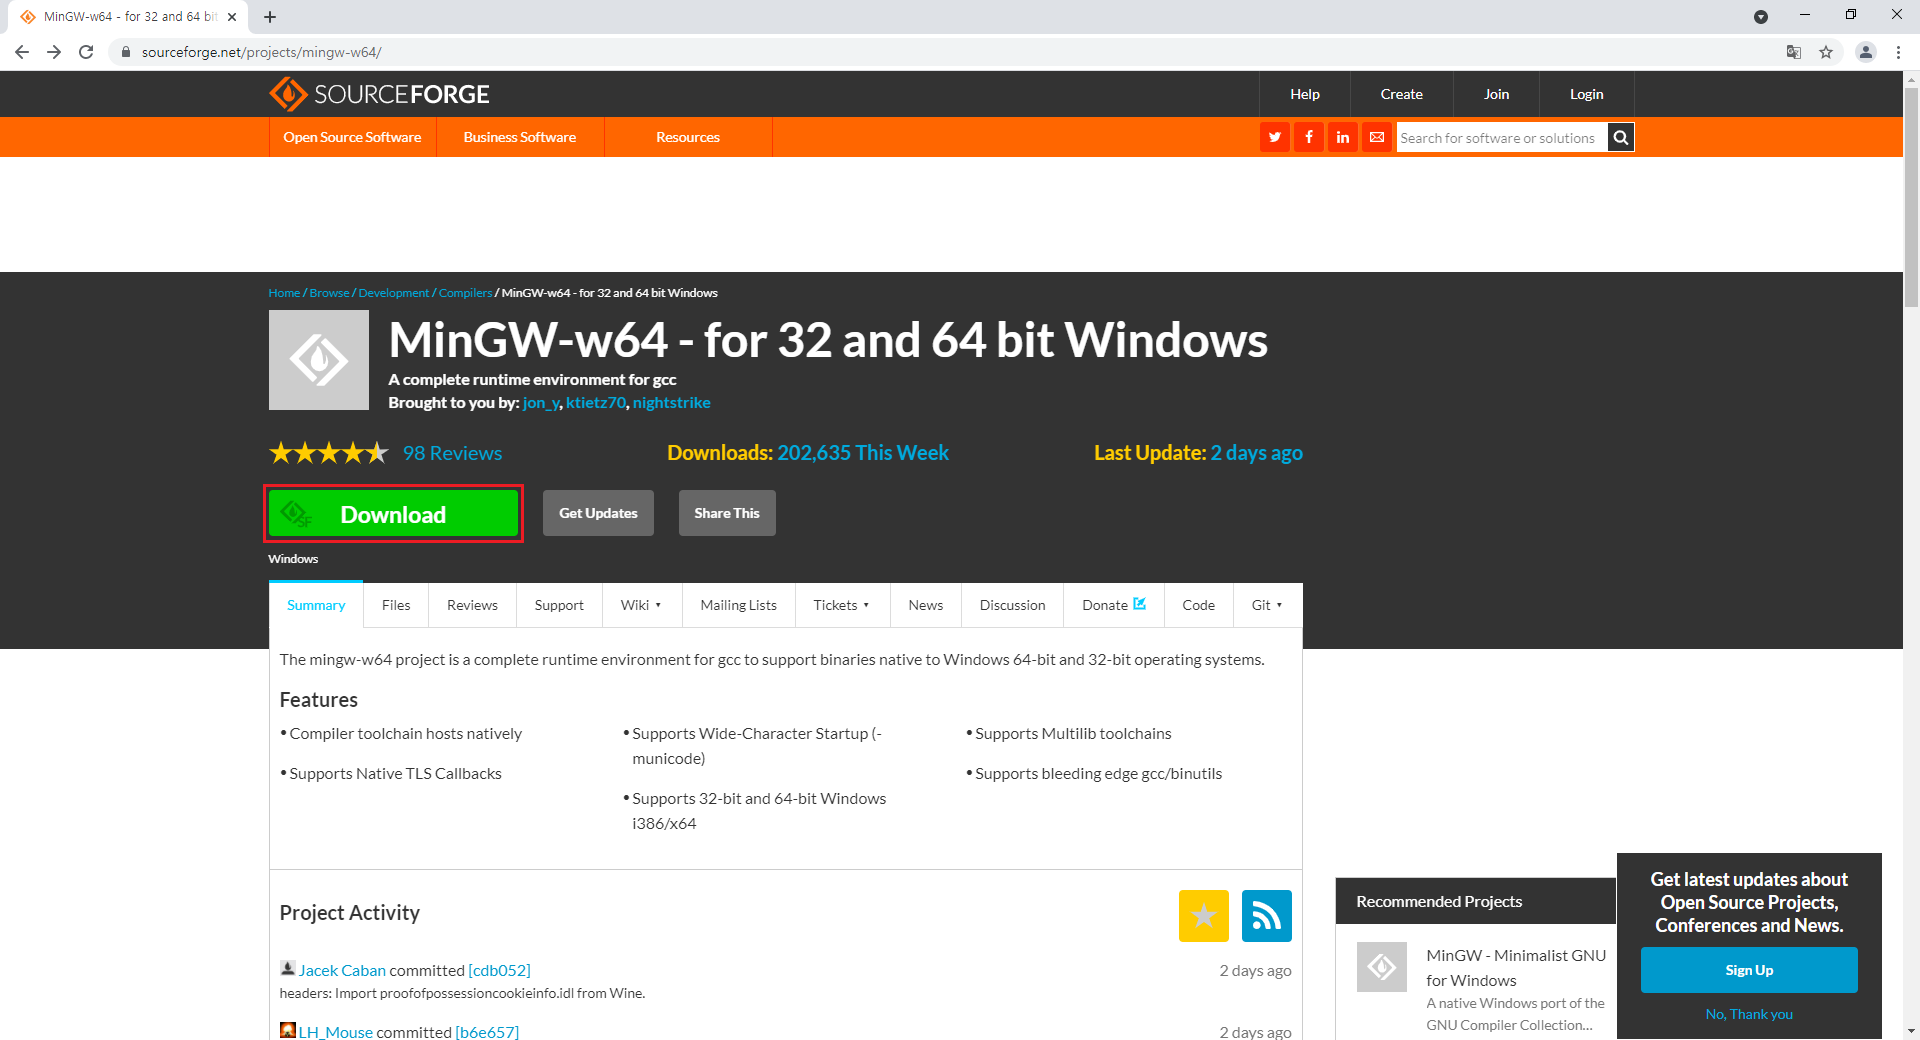This screenshot has height=1040, width=1920.
Task: Open a new browser tab
Action: click(x=270, y=17)
